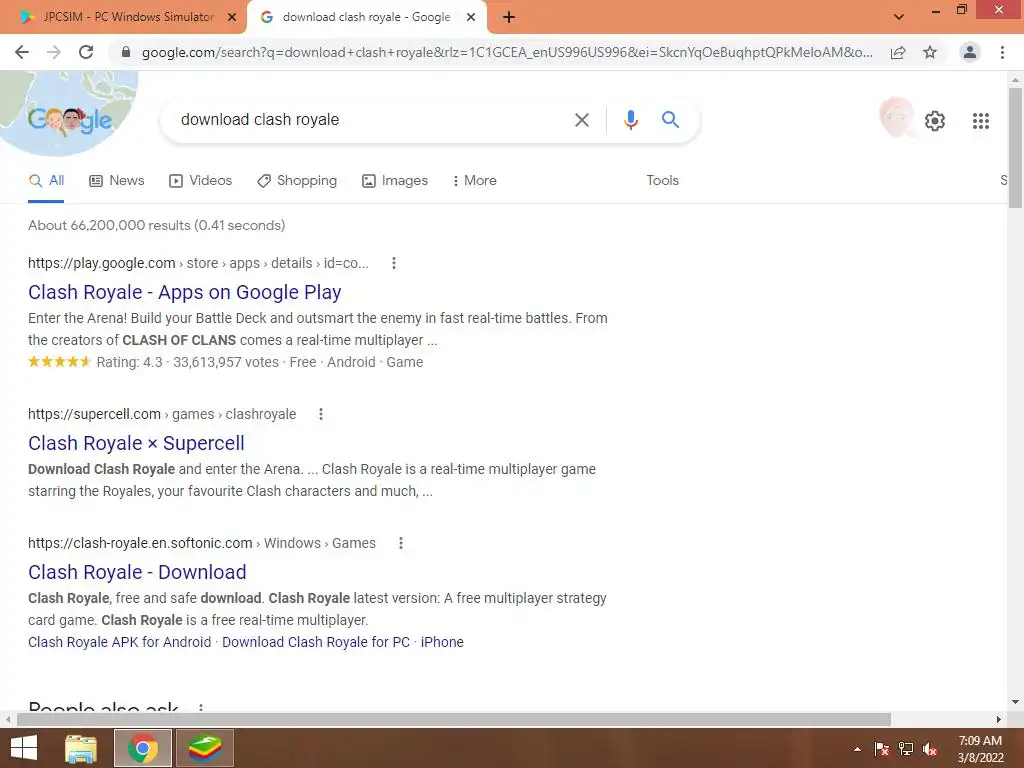Switch to Shopping results
The height and width of the screenshot is (768, 1024).
coord(297,181)
